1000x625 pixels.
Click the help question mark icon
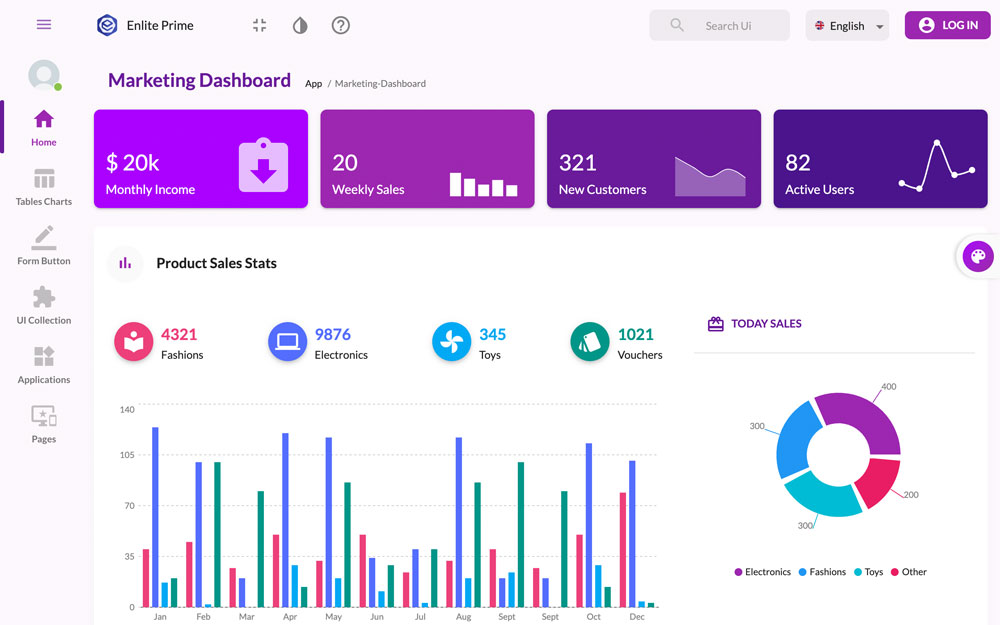tap(341, 25)
